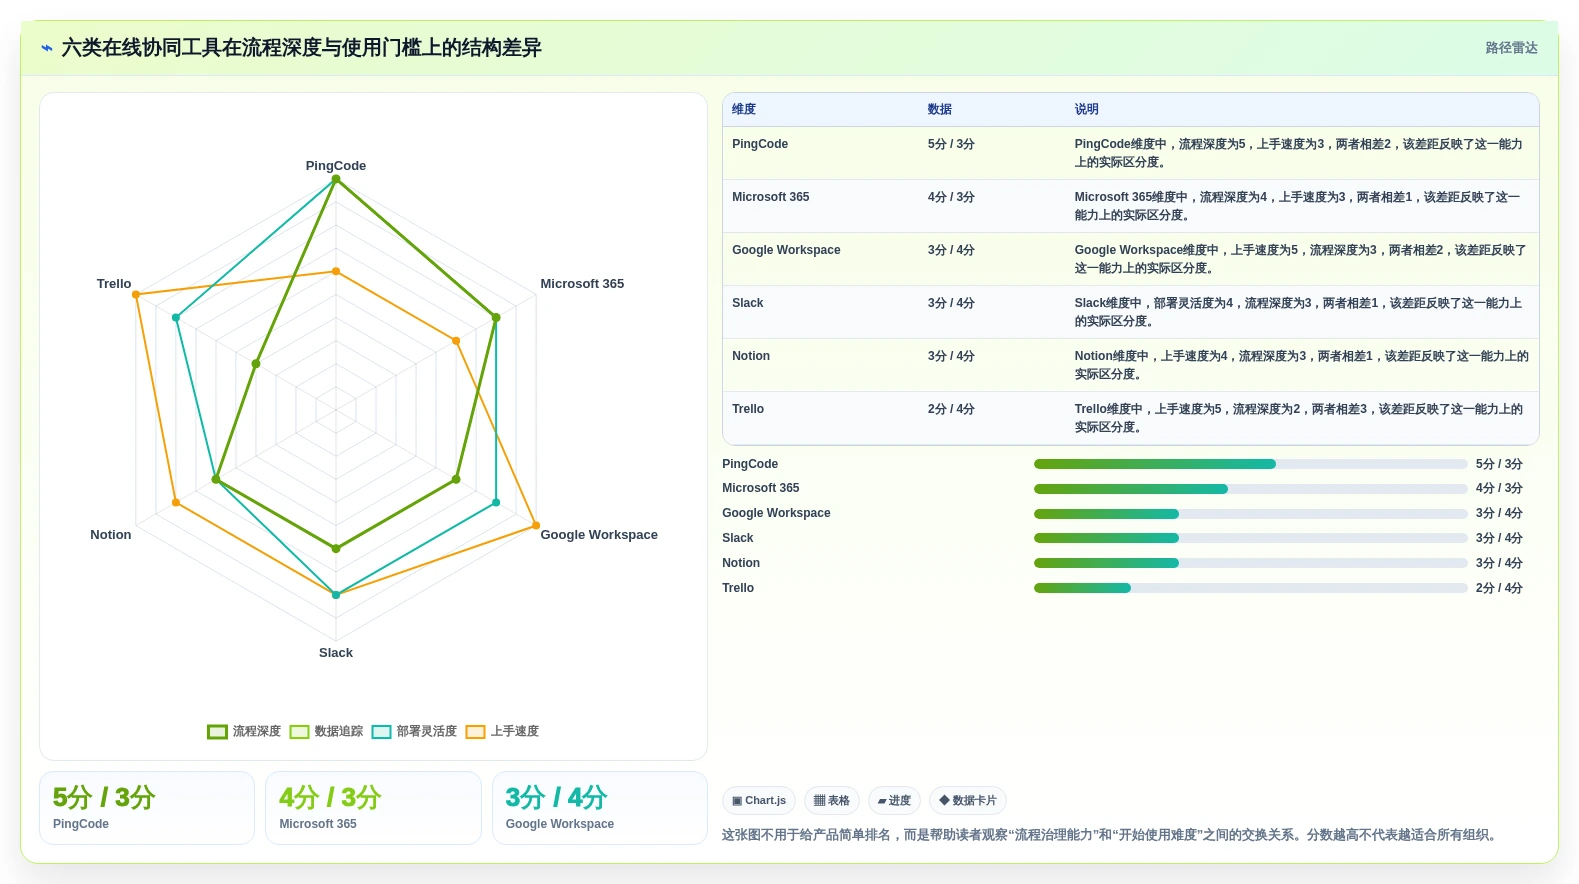Click the Slack table row name
The image size is (1579, 884).
[x=748, y=303]
